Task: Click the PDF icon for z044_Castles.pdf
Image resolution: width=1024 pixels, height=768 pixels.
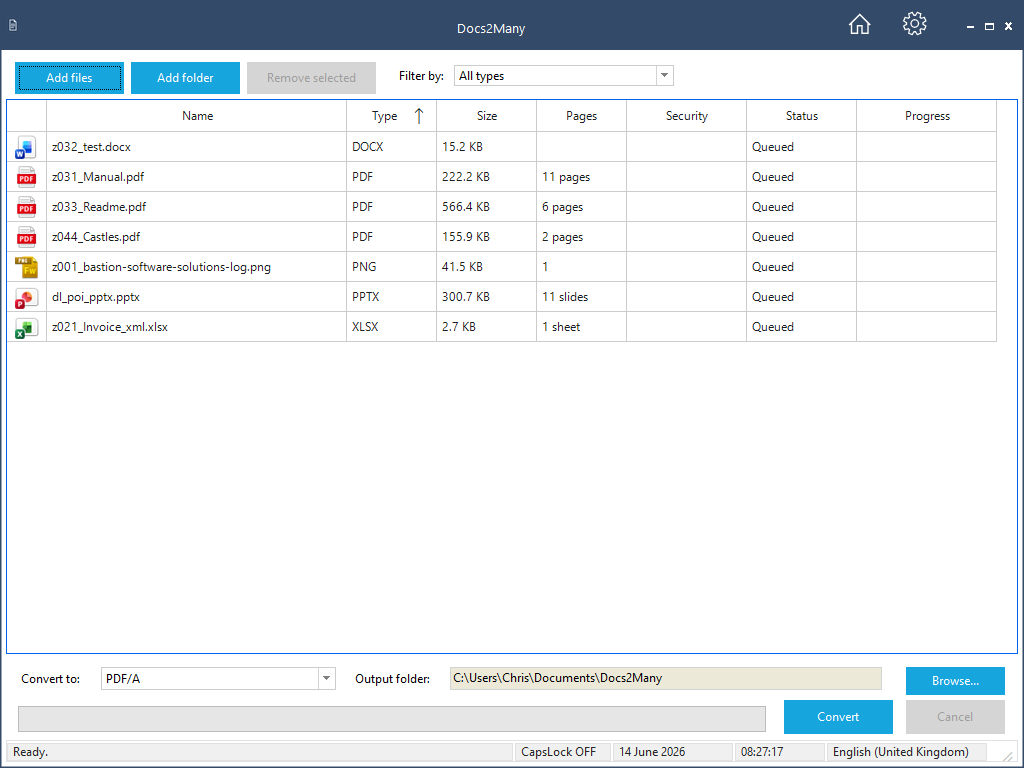Action: click(x=26, y=237)
